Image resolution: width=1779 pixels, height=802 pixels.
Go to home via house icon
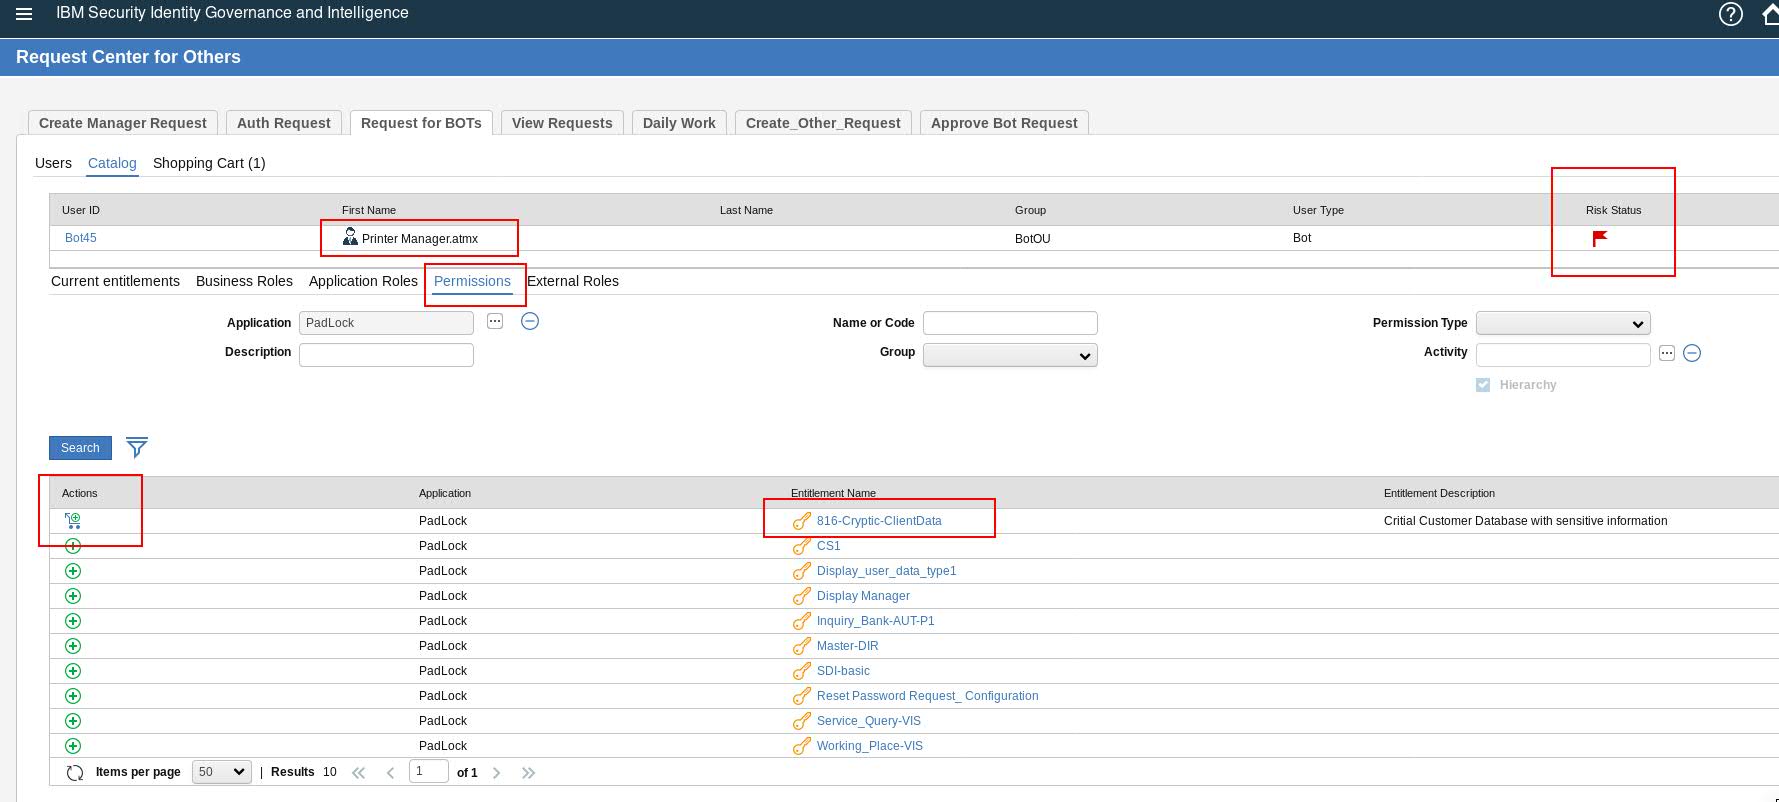point(1770,14)
